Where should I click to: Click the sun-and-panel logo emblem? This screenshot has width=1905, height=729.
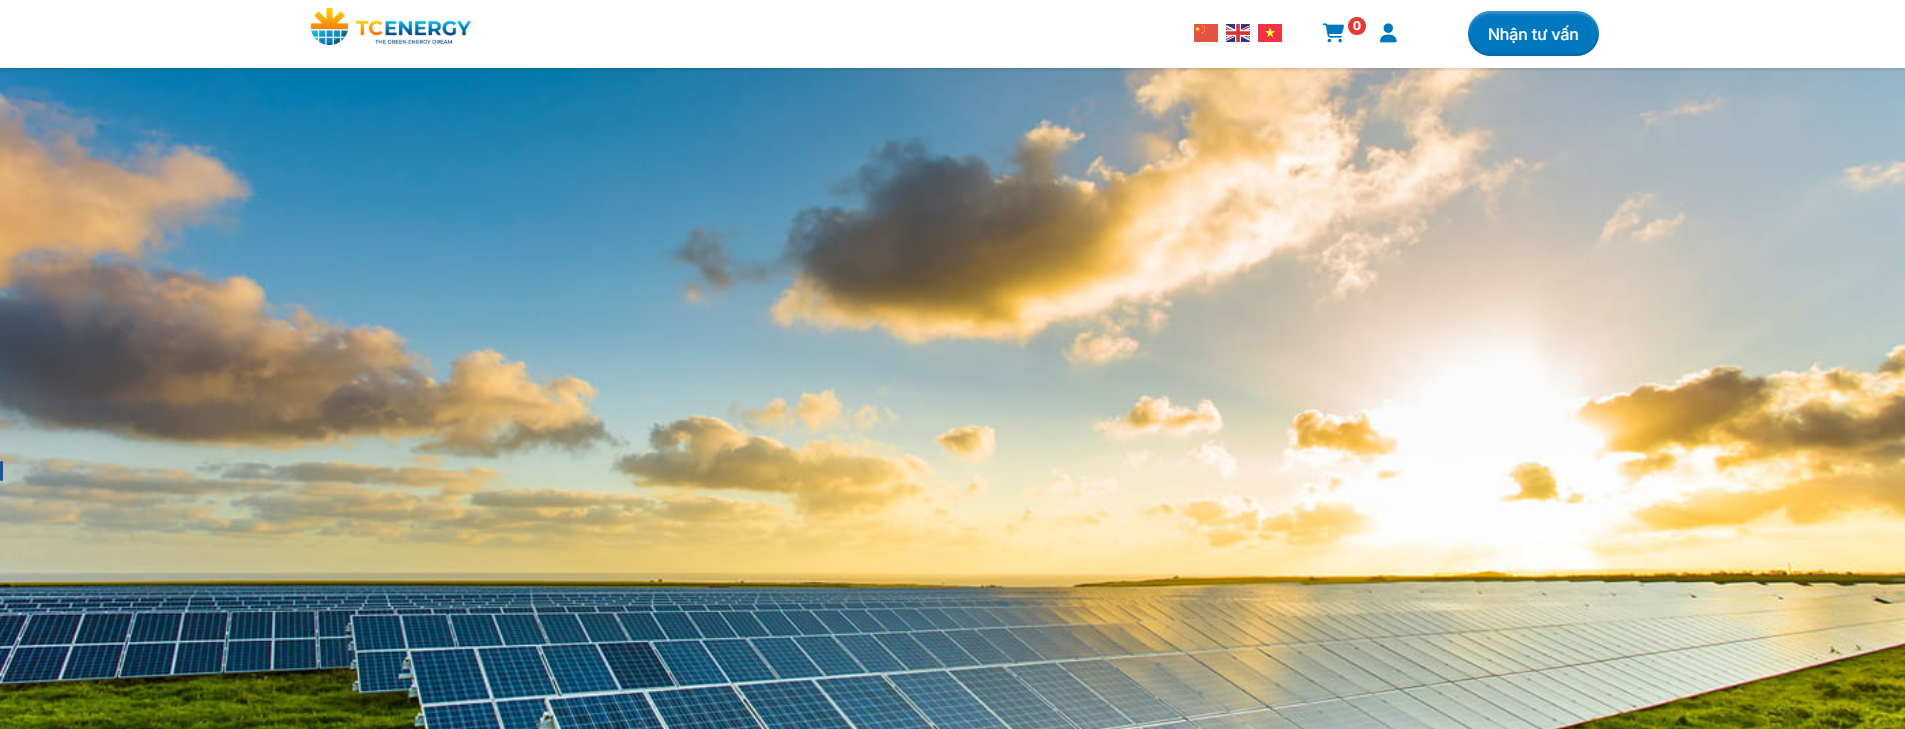[x=329, y=27]
